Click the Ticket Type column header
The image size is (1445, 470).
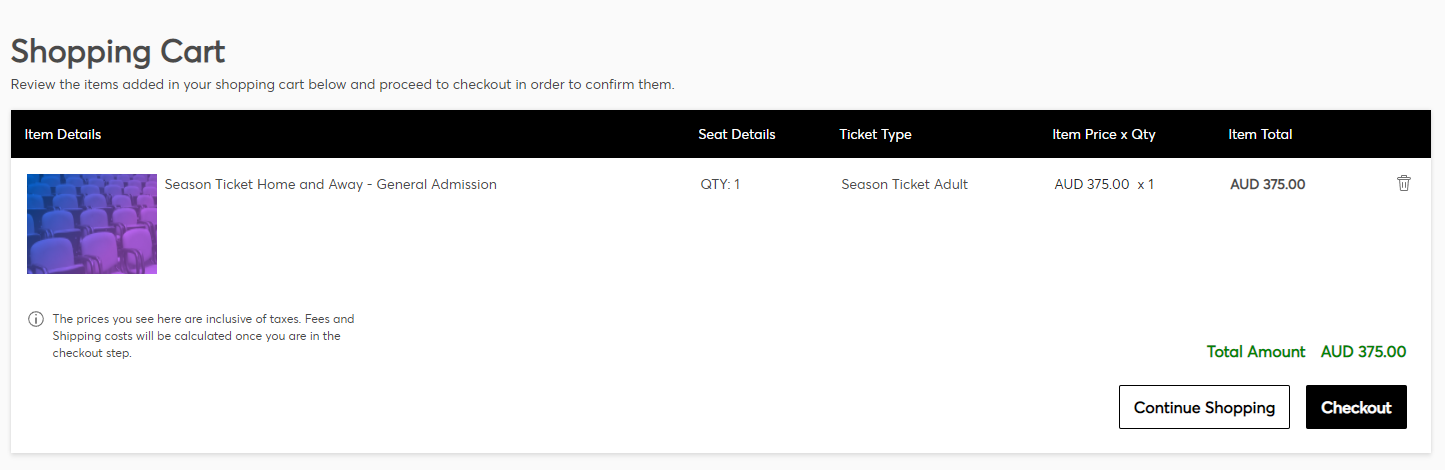point(875,134)
